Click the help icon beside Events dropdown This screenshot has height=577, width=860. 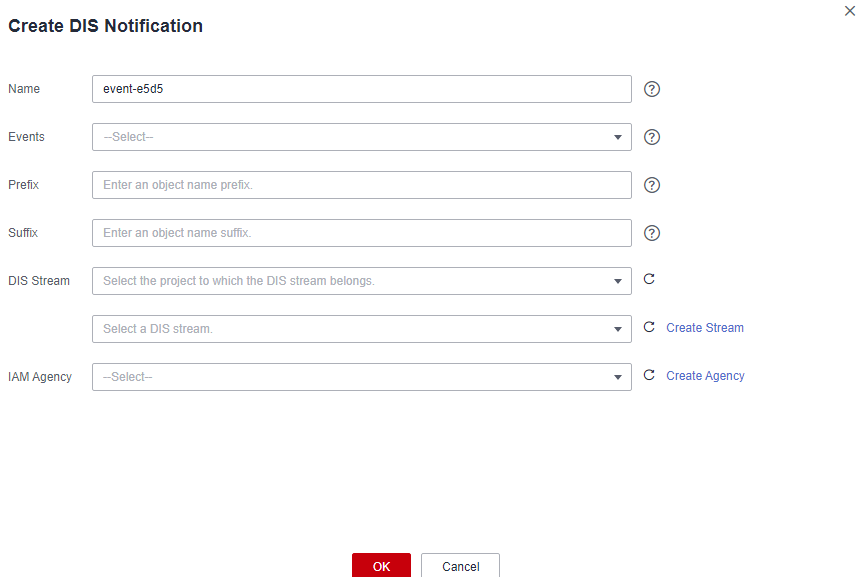652,137
